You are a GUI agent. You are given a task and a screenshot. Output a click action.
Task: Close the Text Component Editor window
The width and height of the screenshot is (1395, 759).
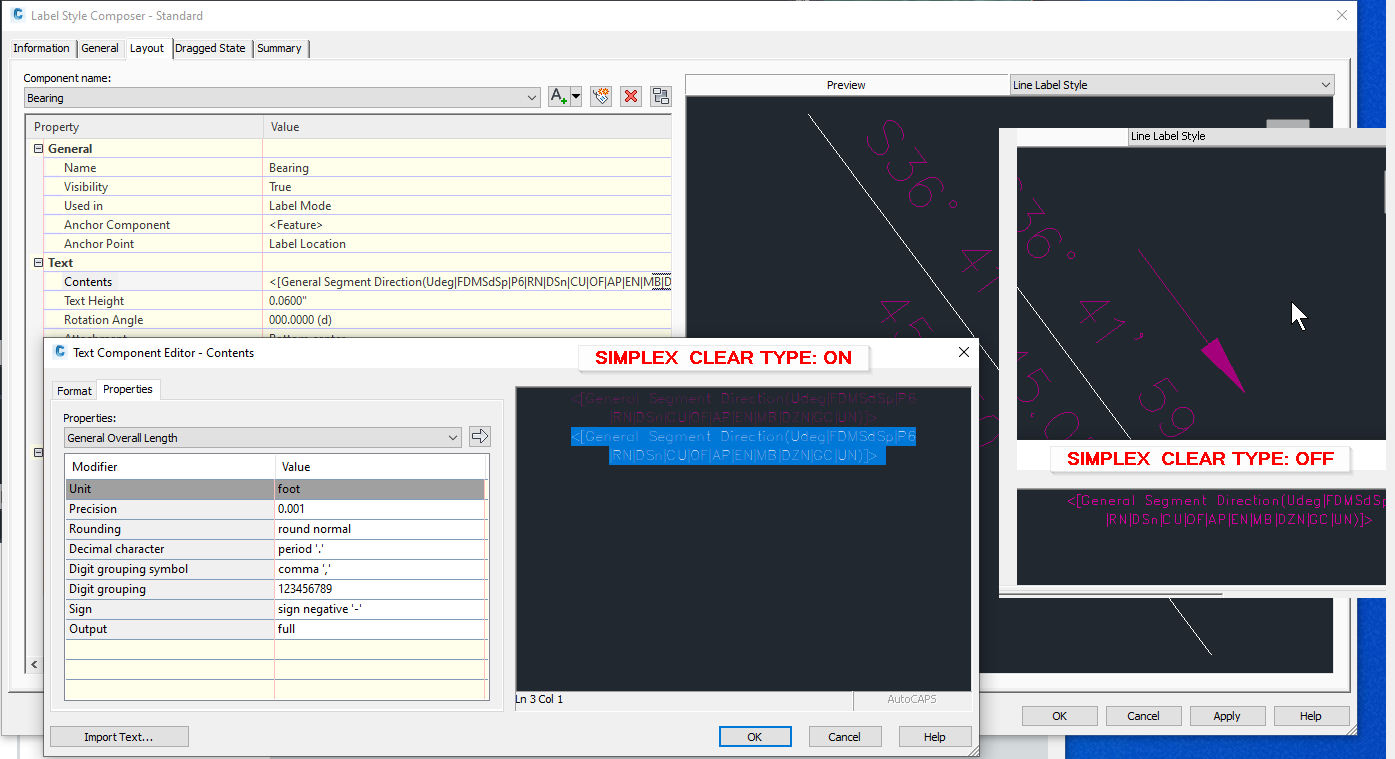[964, 352]
